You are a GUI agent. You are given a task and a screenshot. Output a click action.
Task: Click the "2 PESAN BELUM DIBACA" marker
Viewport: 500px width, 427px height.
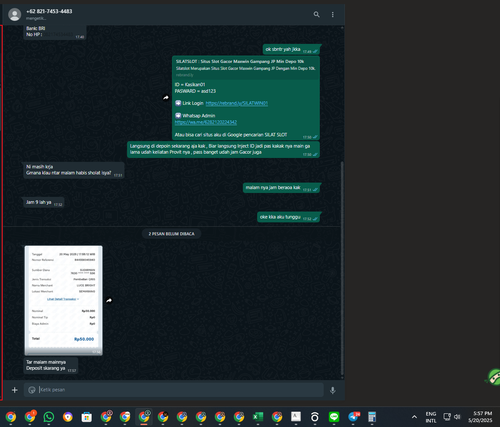(x=171, y=234)
